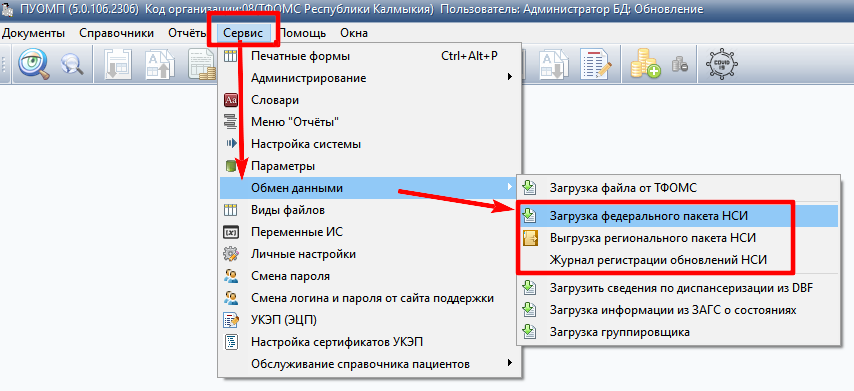
Task: Click the COVID-19 virus toolbar icon
Action: click(x=721, y=64)
